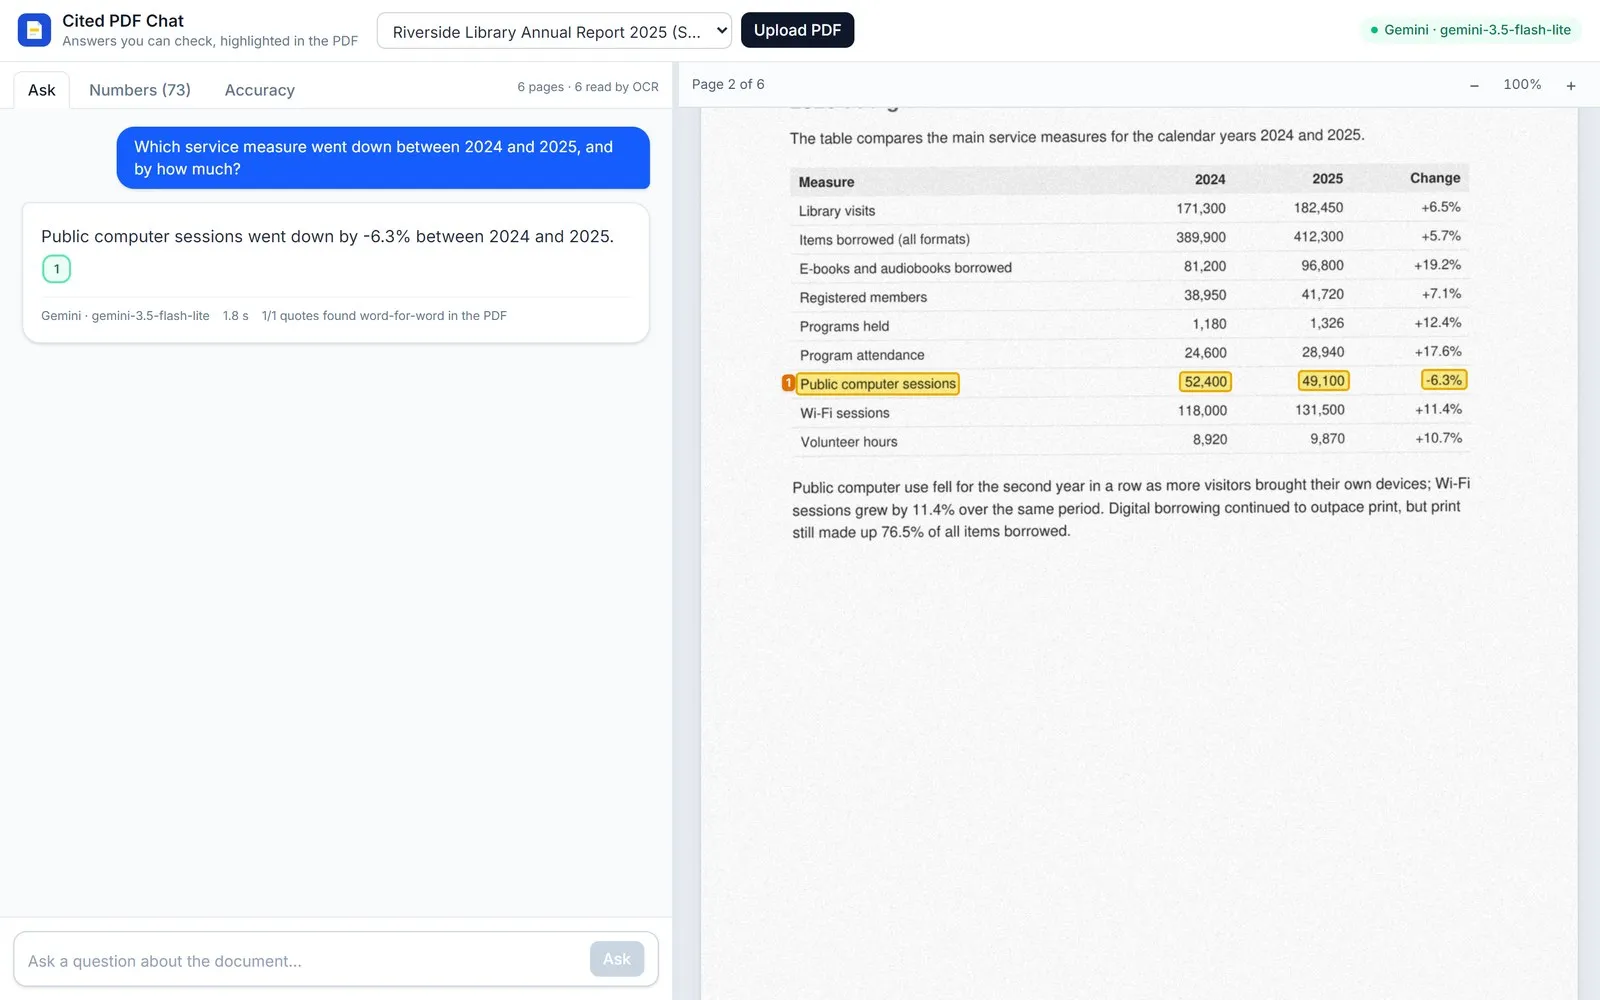1600x1000 pixels.
Task: Click the Upload PDF button
Action: point(797,30)
